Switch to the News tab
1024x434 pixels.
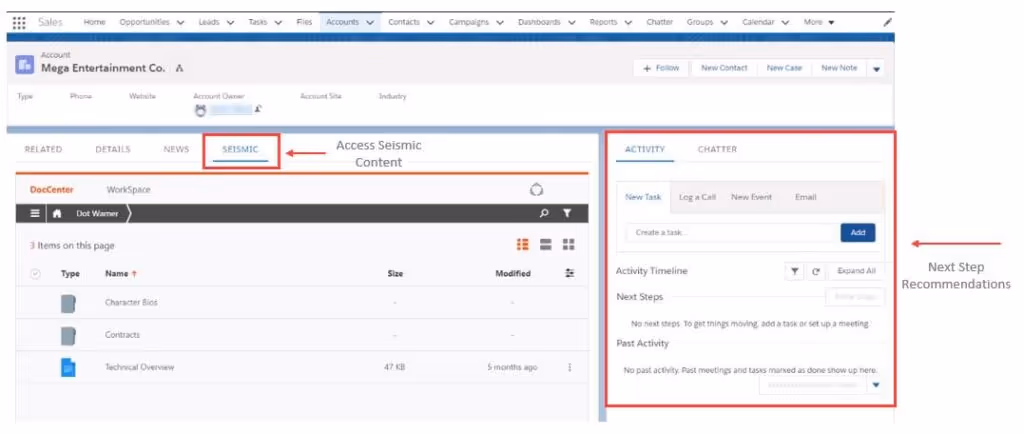click(176, 149)
